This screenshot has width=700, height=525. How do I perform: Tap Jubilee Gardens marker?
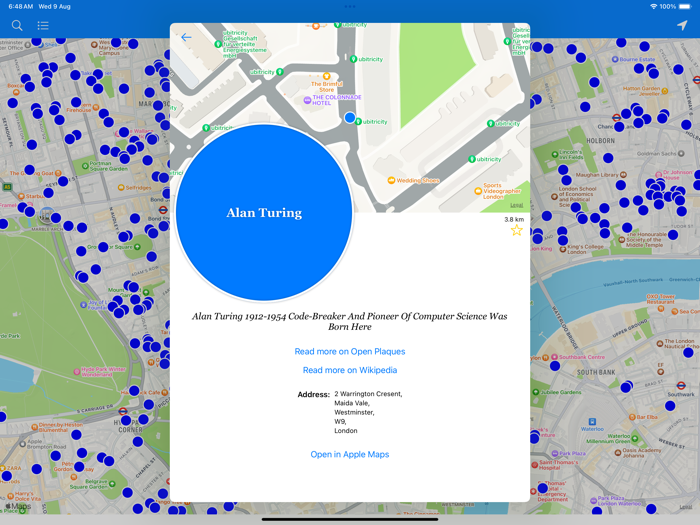(x=536, y=392)
